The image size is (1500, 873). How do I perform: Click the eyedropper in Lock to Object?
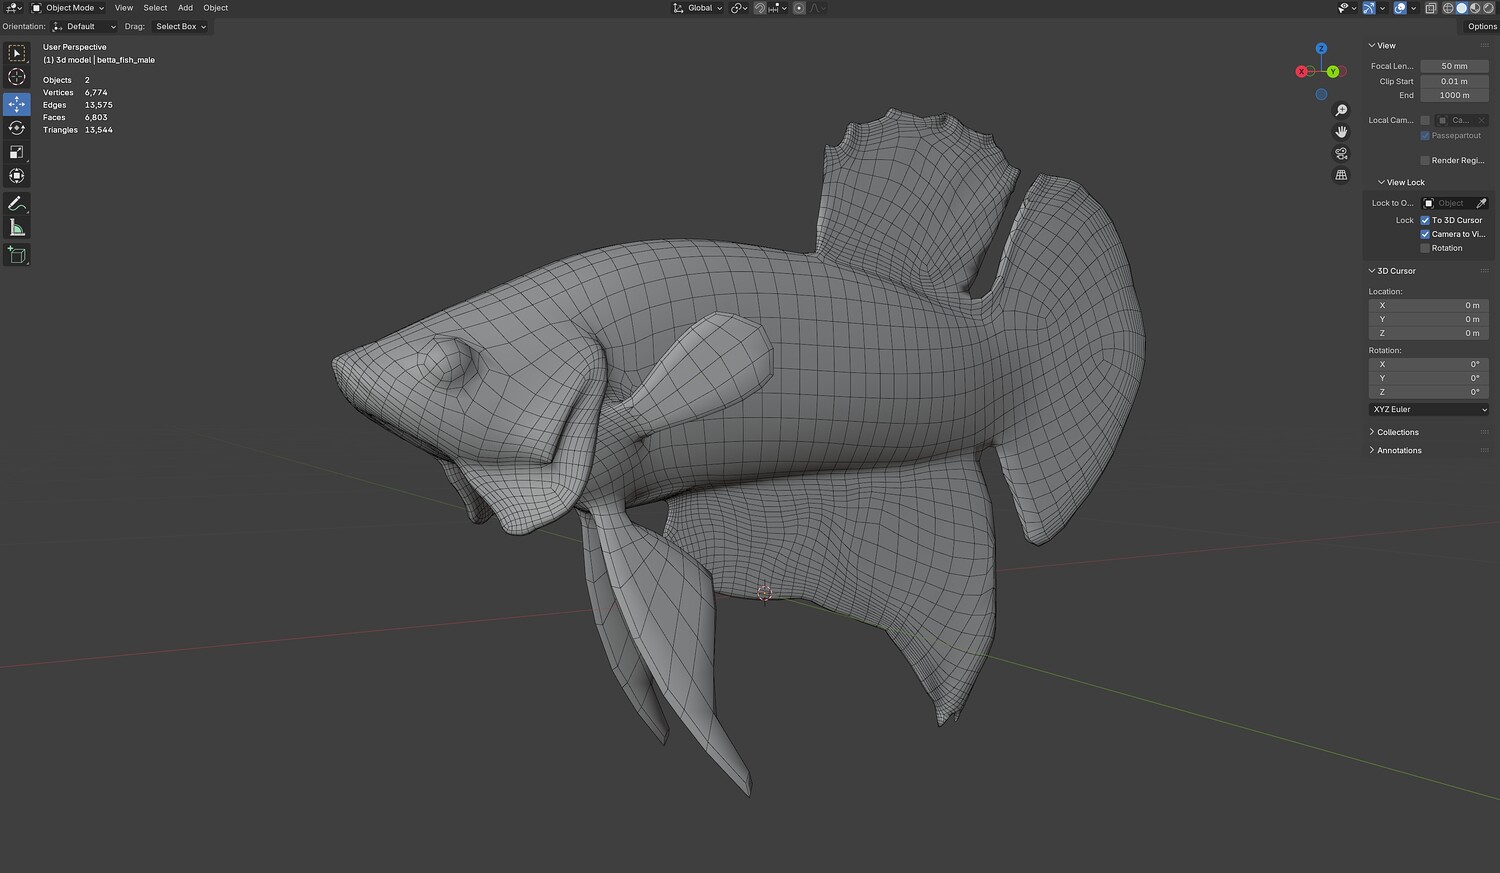click(1481, 203)
